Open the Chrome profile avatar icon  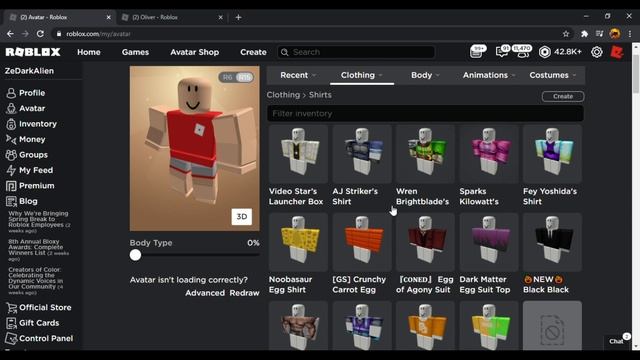[x=615, y=34]
